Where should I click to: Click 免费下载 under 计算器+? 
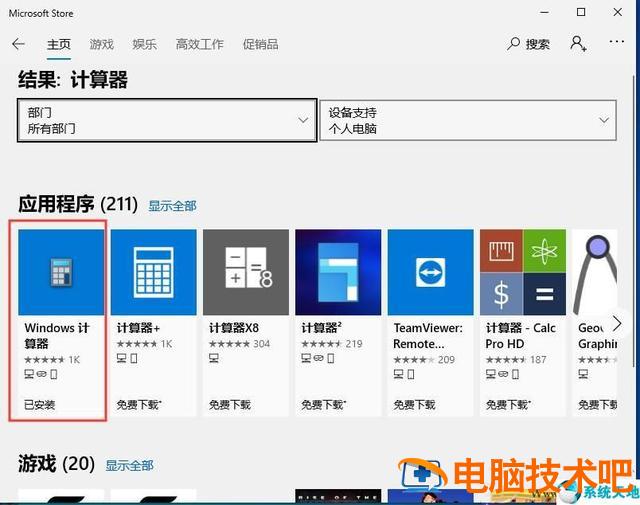(x=139, y=405)
